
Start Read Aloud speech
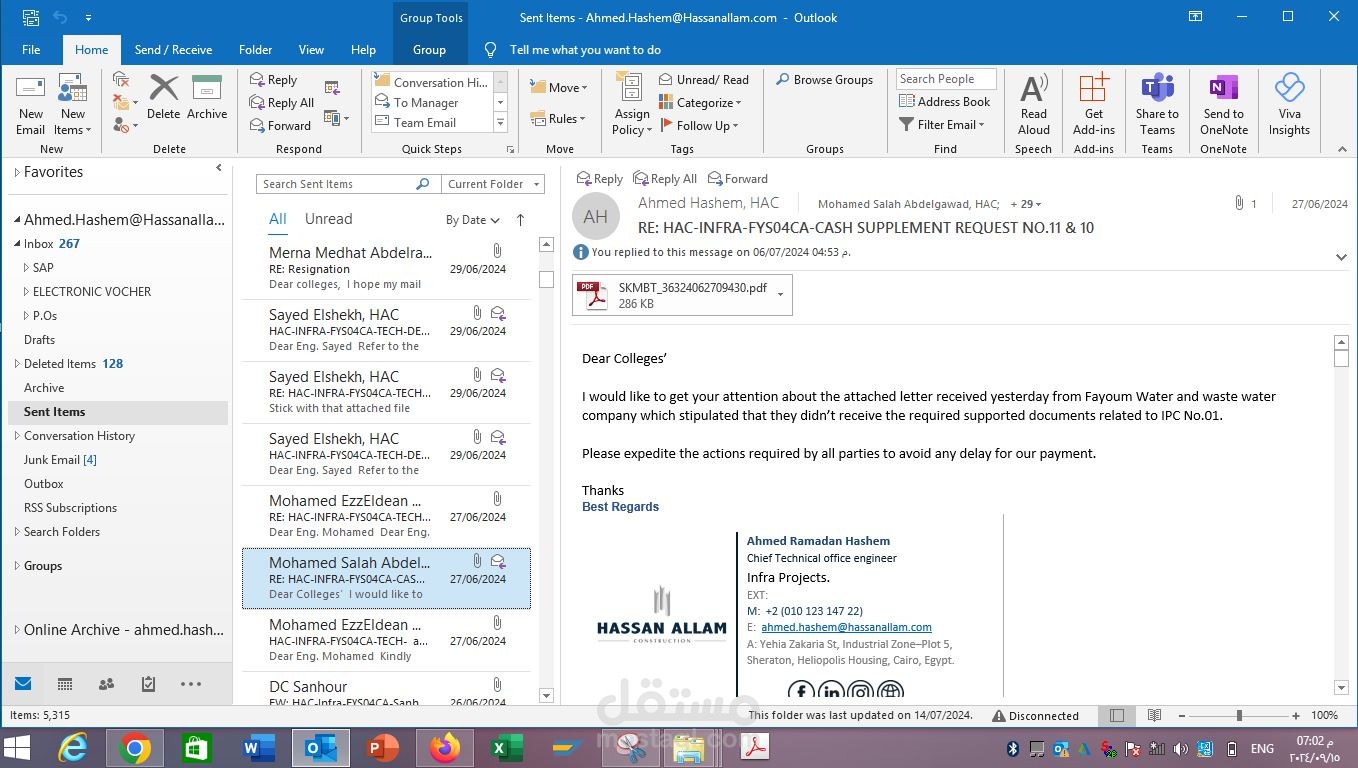[1034, 105]
